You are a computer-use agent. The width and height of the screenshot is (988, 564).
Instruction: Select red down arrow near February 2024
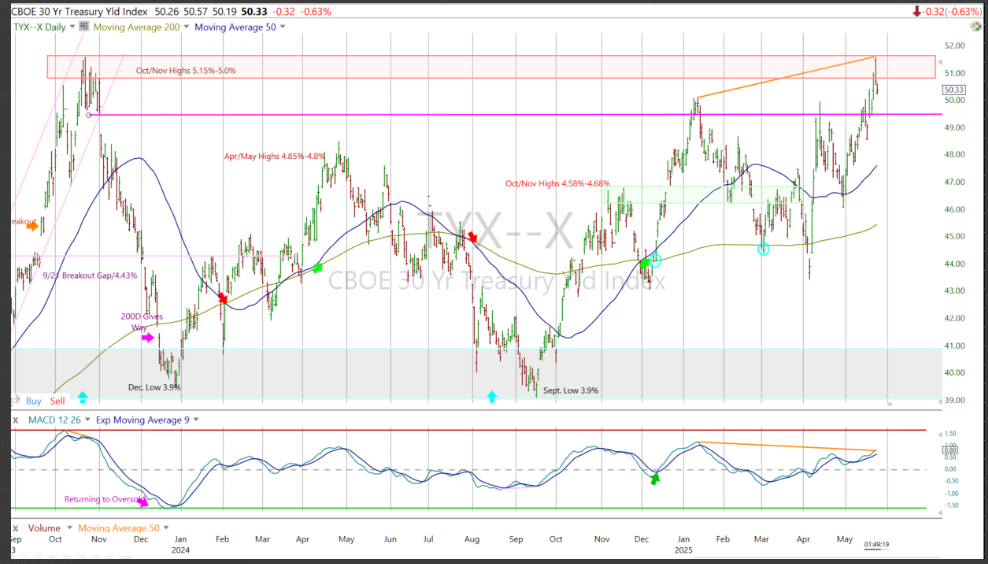click(x=222, y=297)
